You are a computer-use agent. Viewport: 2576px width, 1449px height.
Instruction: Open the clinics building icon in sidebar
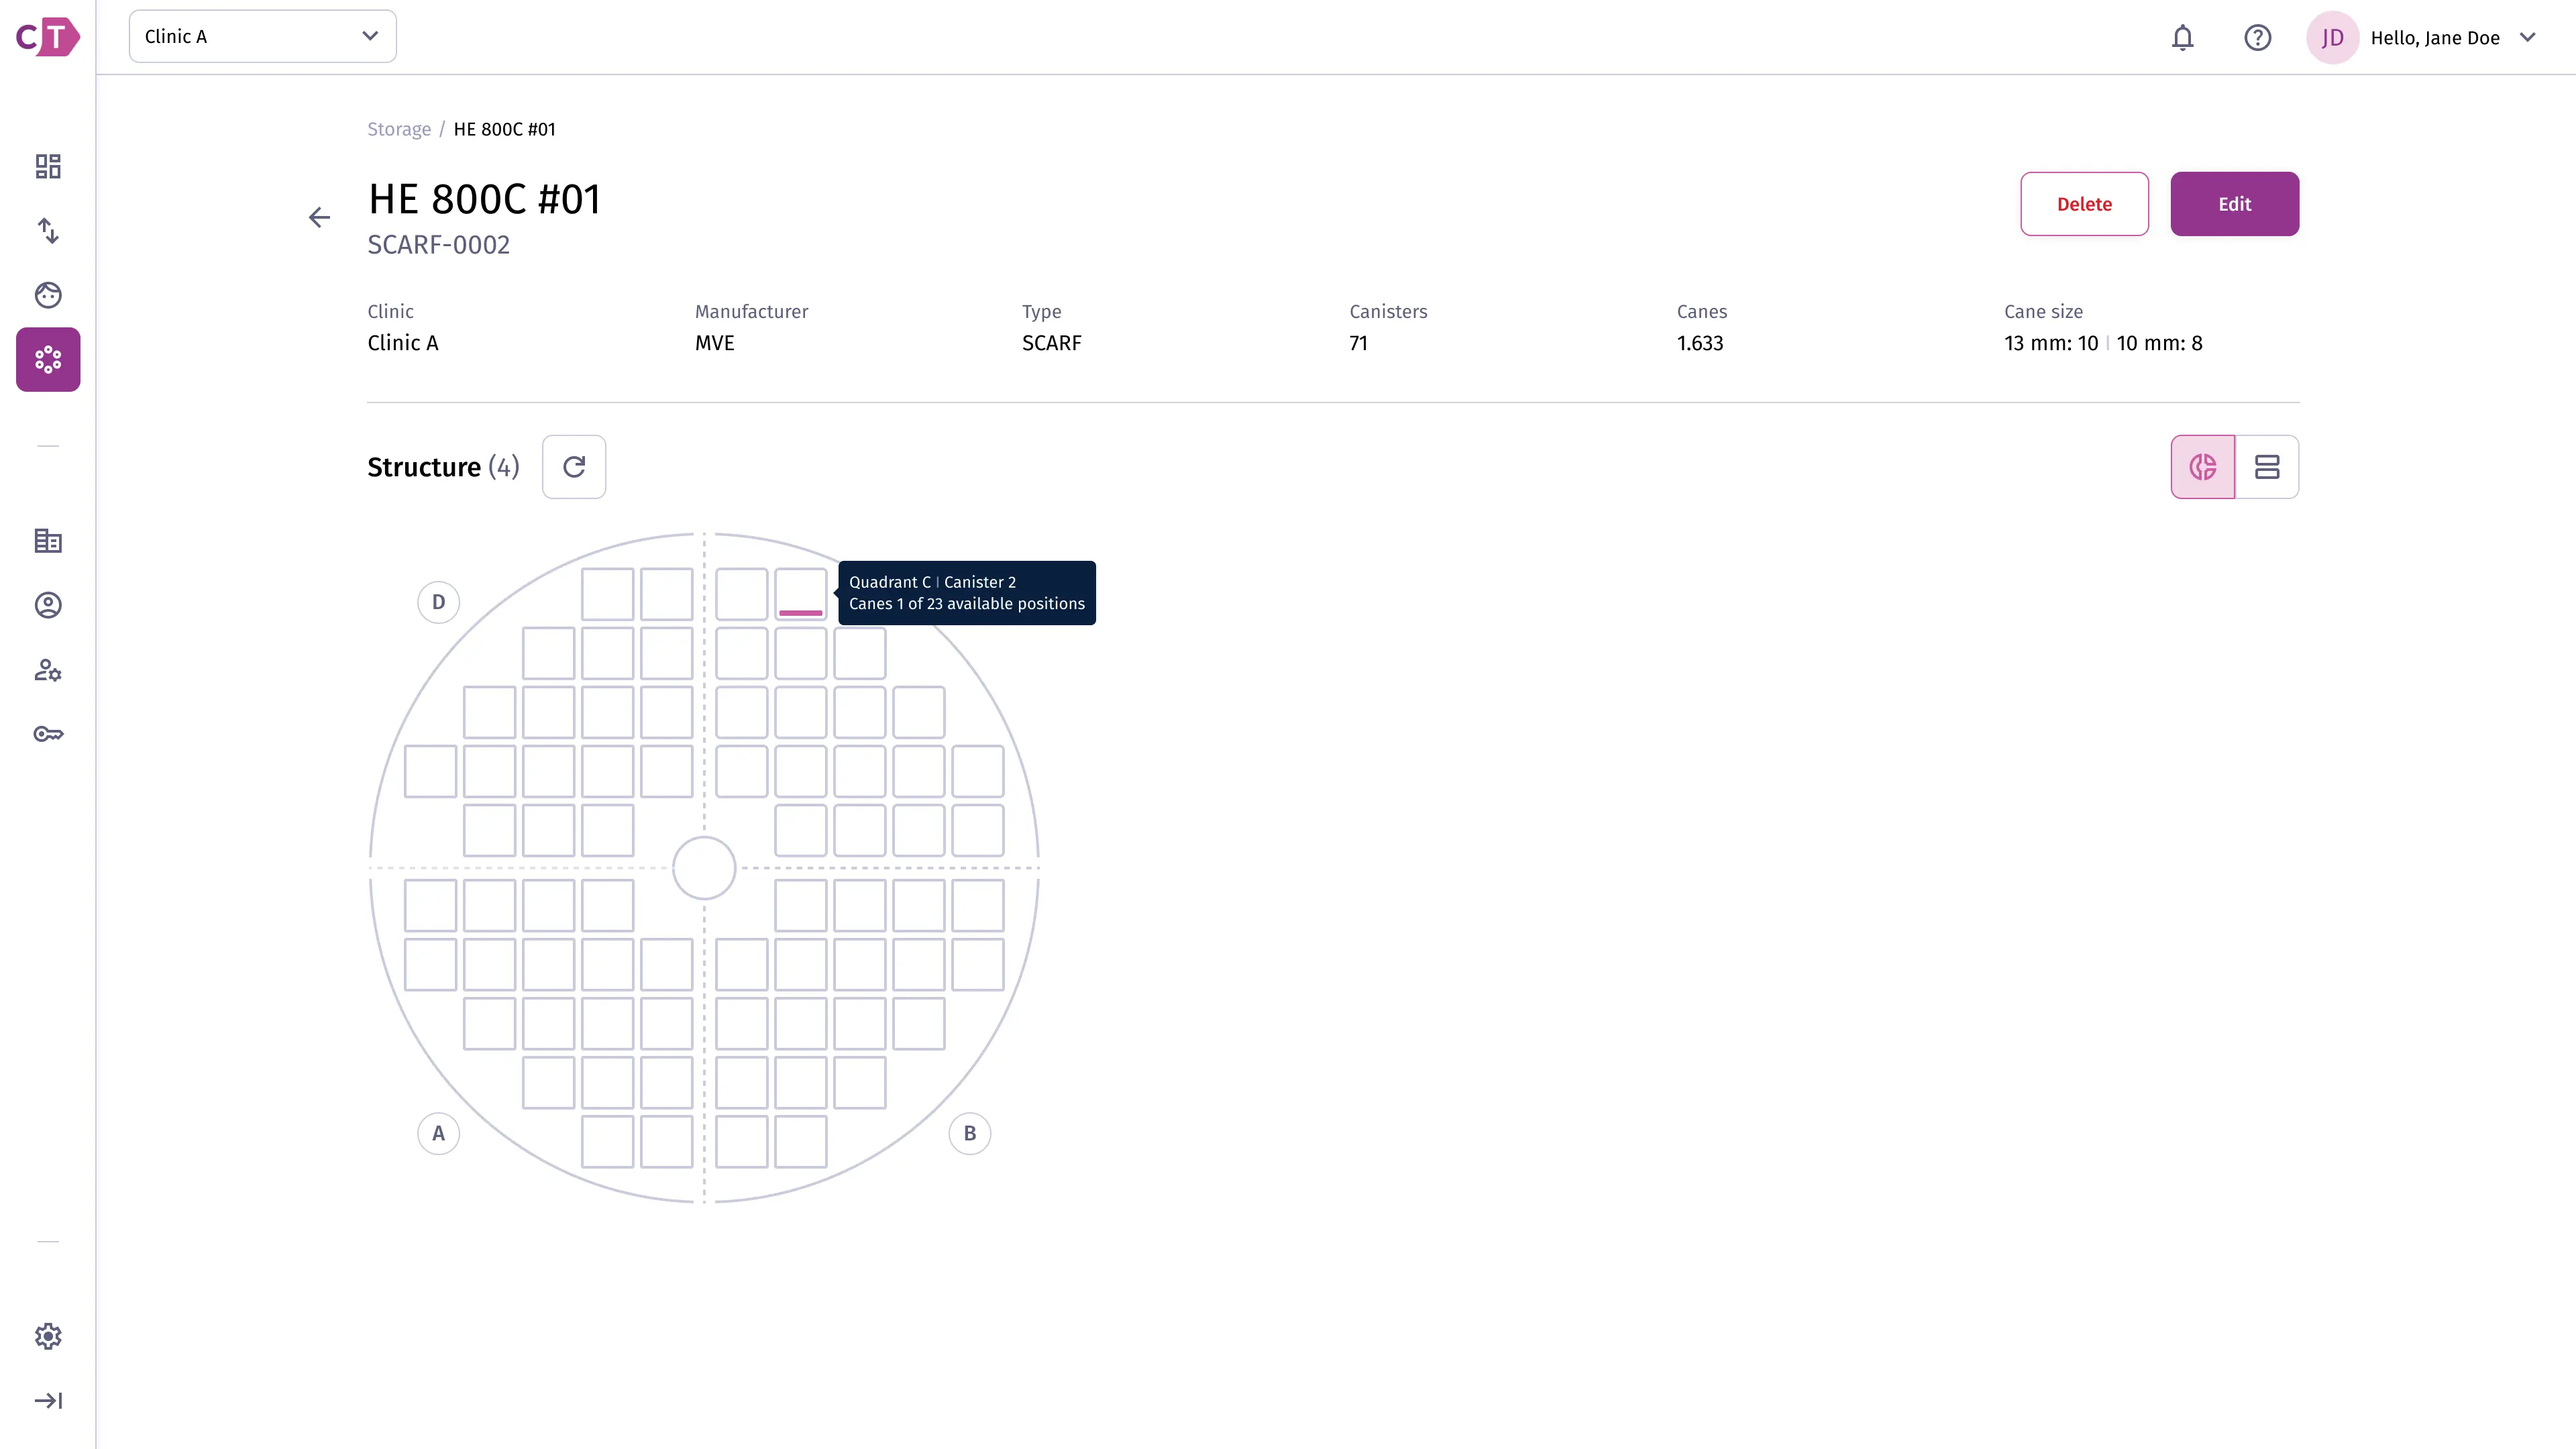point(48,541)
